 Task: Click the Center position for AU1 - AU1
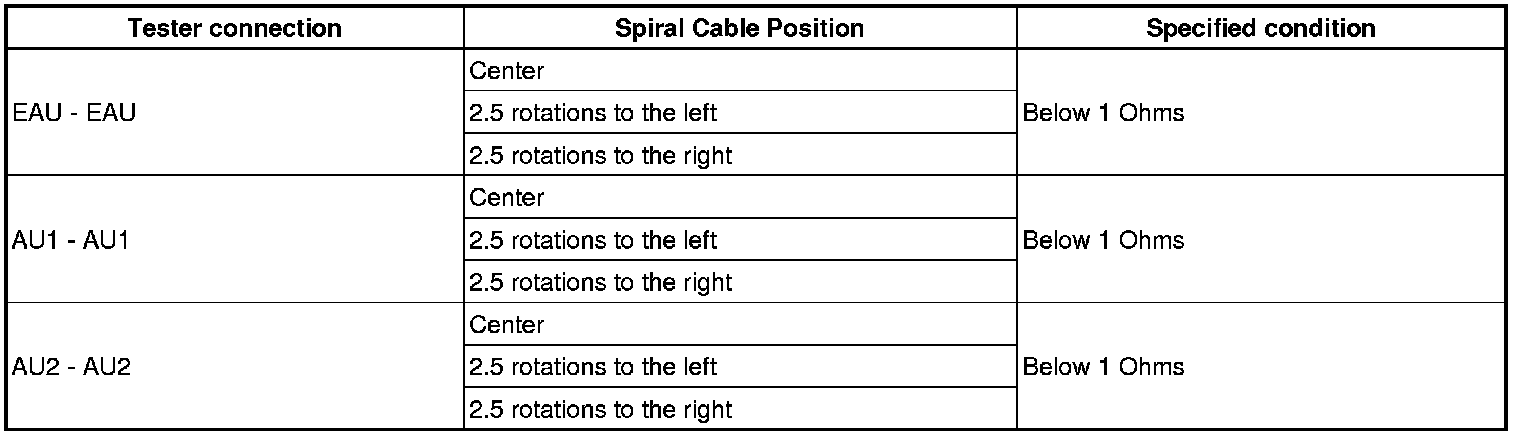tap(507, 198)
